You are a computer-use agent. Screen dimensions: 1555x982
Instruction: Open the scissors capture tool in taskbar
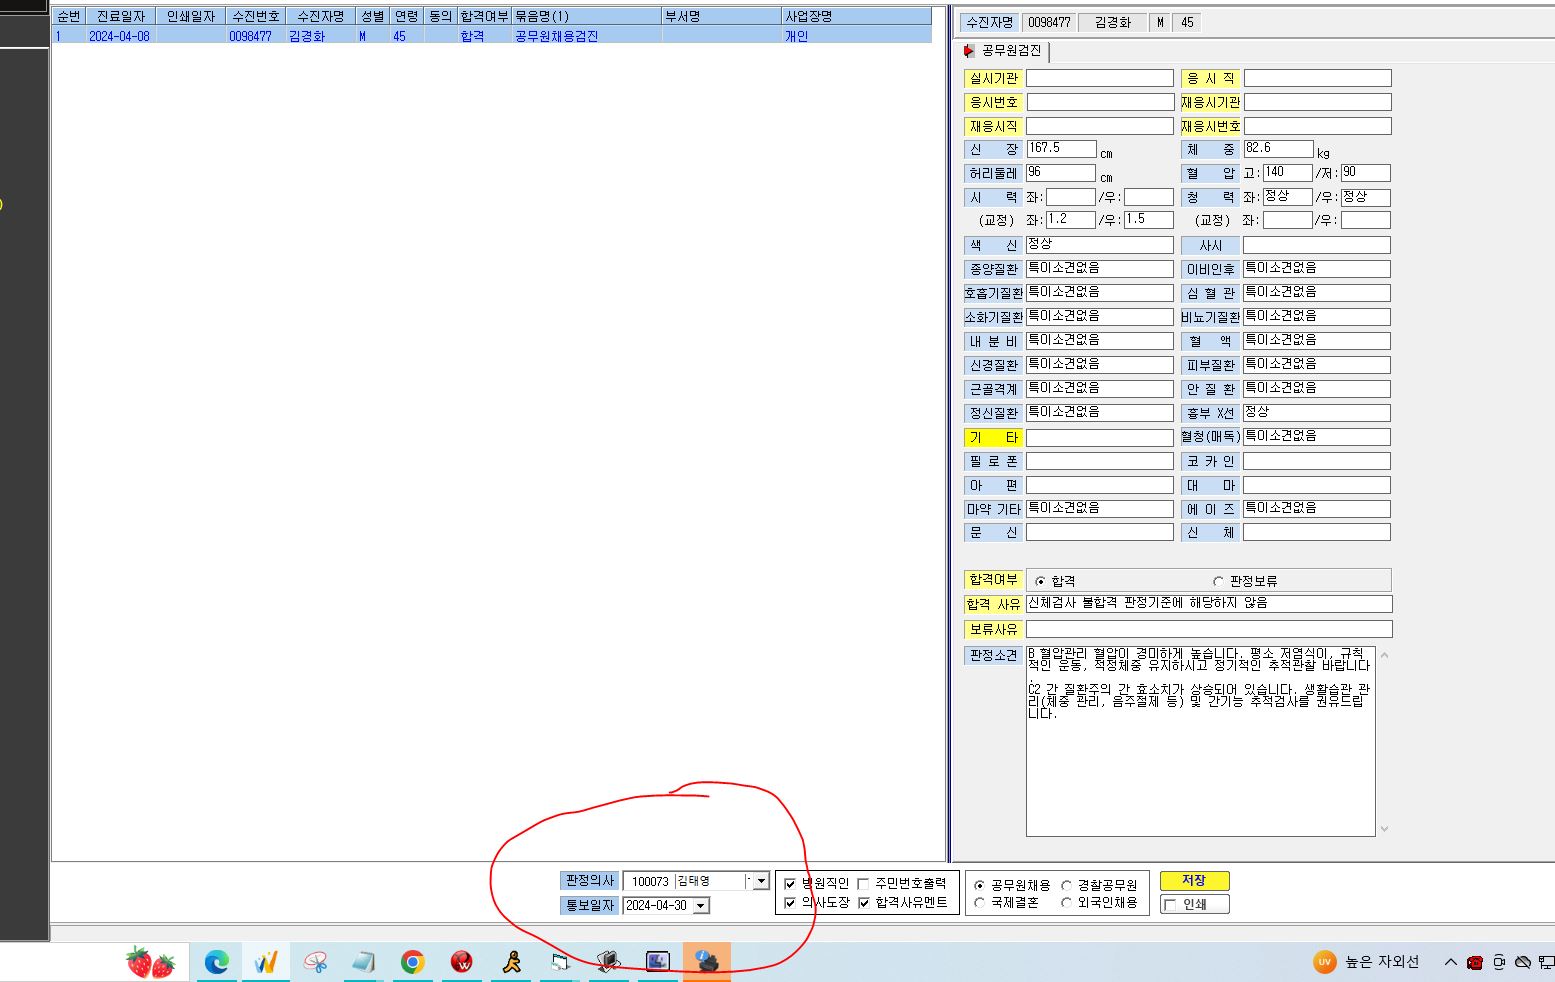point(315,962)
